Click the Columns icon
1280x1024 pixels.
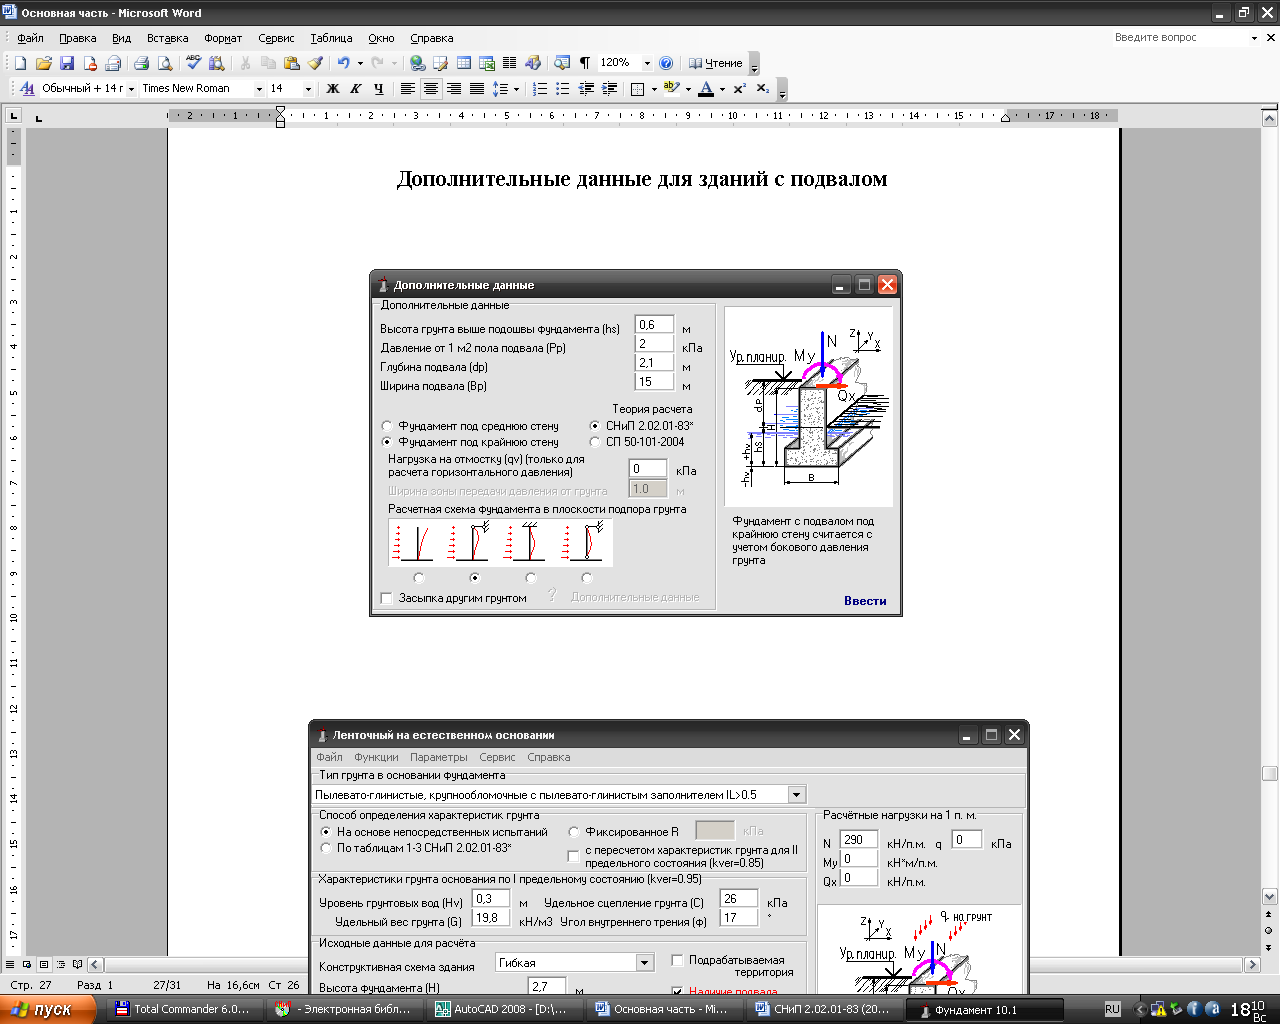click(x=510, y=63)
